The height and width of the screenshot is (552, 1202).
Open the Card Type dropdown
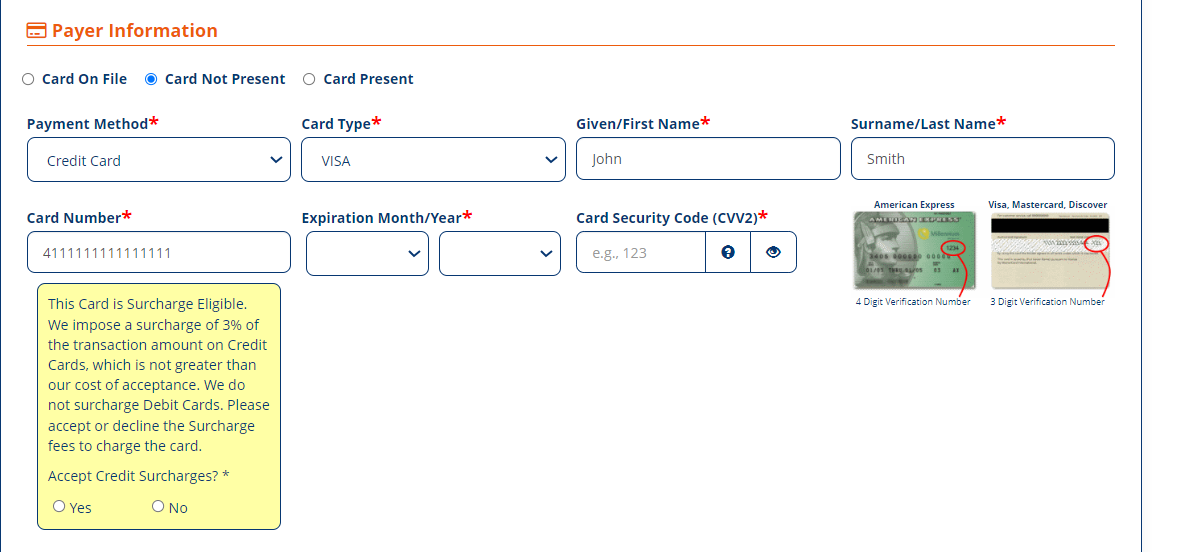[433, 160]
